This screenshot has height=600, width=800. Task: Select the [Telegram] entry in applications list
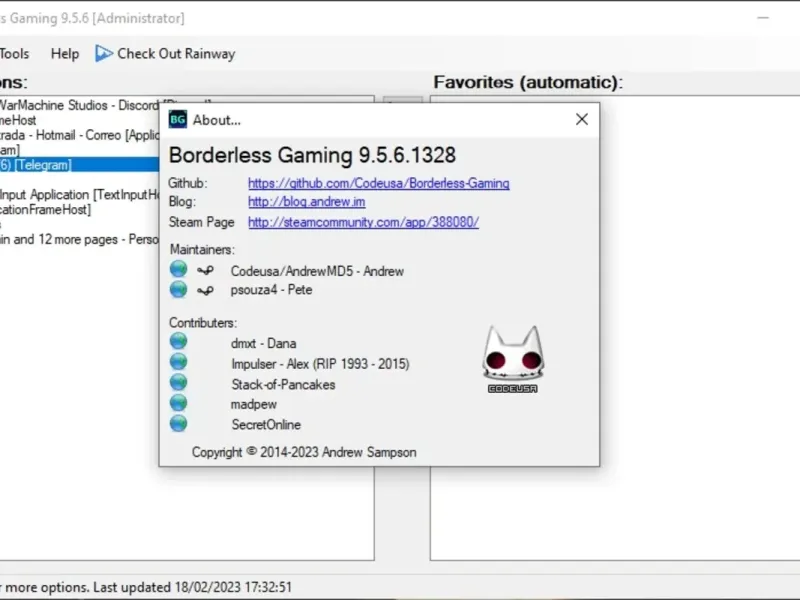point(80,165)
